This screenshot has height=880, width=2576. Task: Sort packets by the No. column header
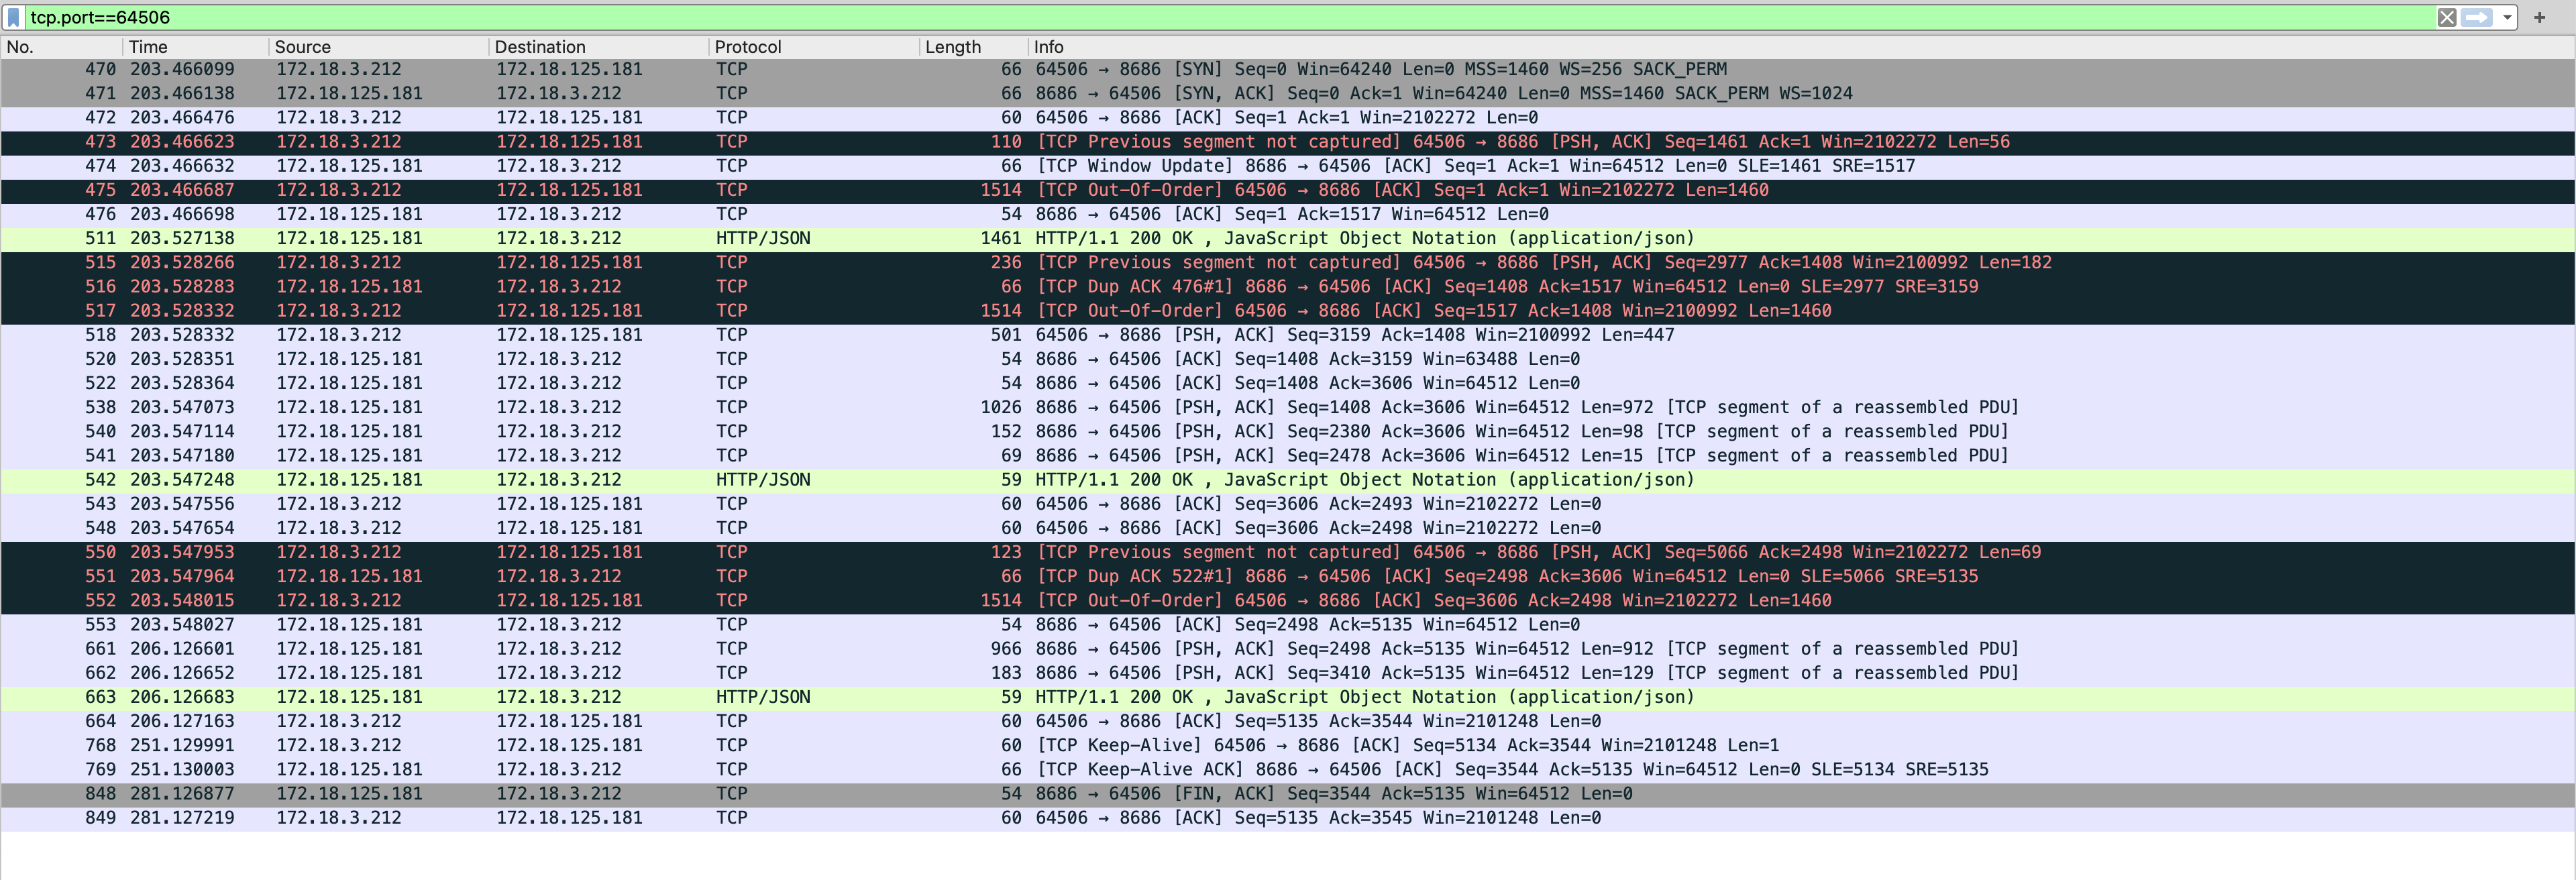[x=62, y=47]
